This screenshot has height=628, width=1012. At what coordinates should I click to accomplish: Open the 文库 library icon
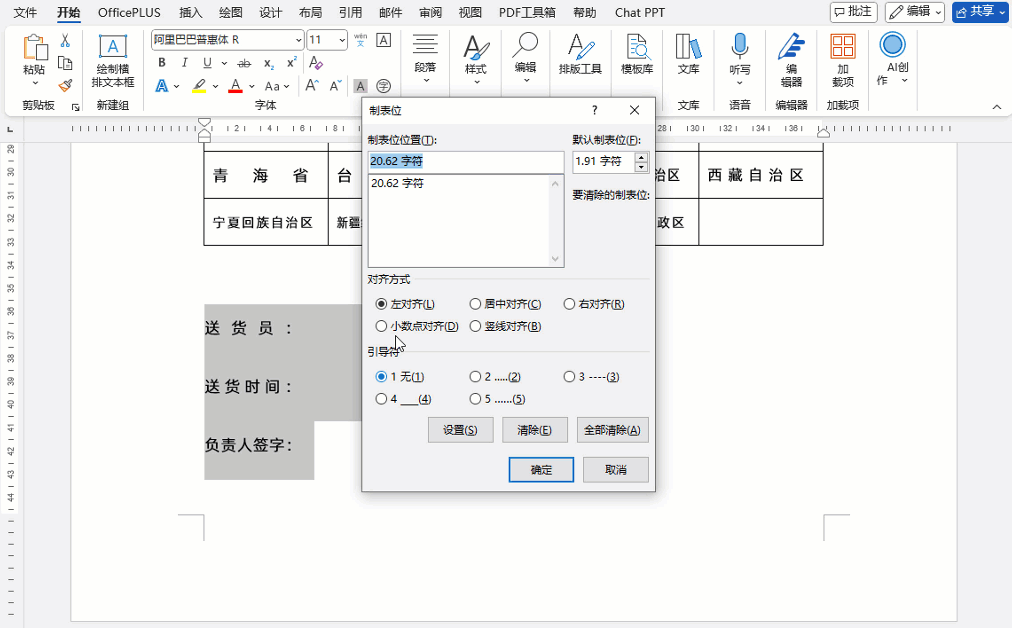(688, 46)
